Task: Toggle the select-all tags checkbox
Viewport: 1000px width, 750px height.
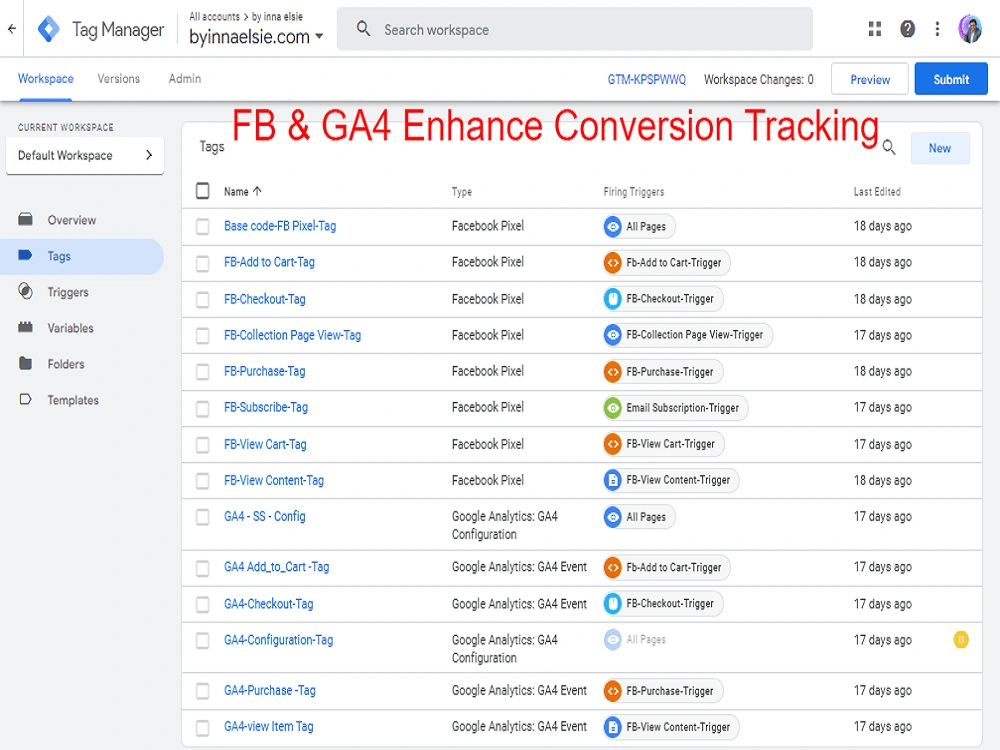Action: 202,191
